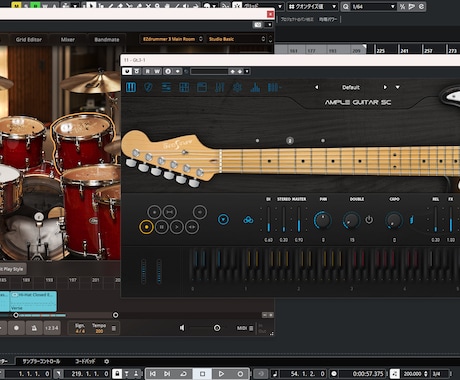Open the bar-chart EQ icon in Ample Guitar
The image size is (460, 380).
click(255, 87)
